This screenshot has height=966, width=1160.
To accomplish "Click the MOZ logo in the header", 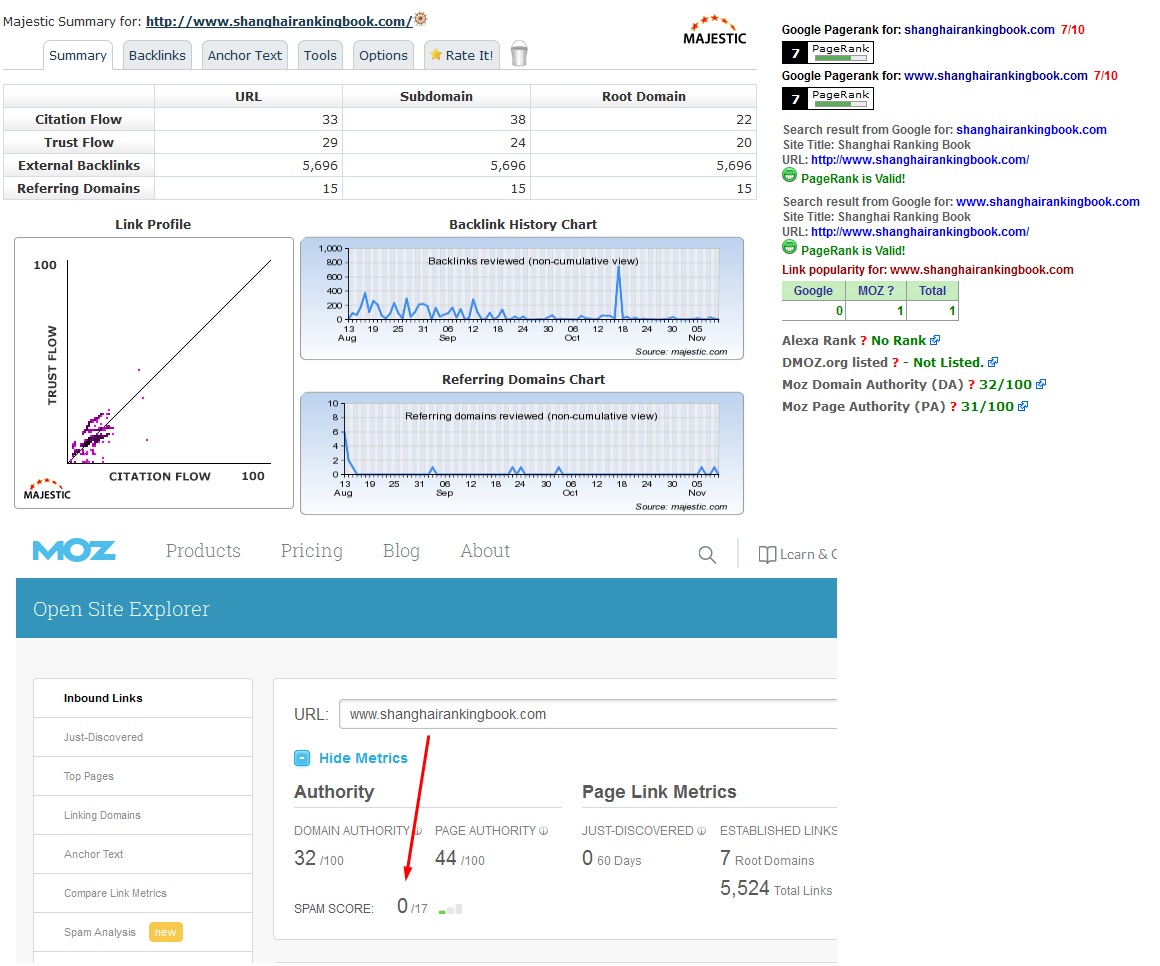I will (x=74, y=551).
